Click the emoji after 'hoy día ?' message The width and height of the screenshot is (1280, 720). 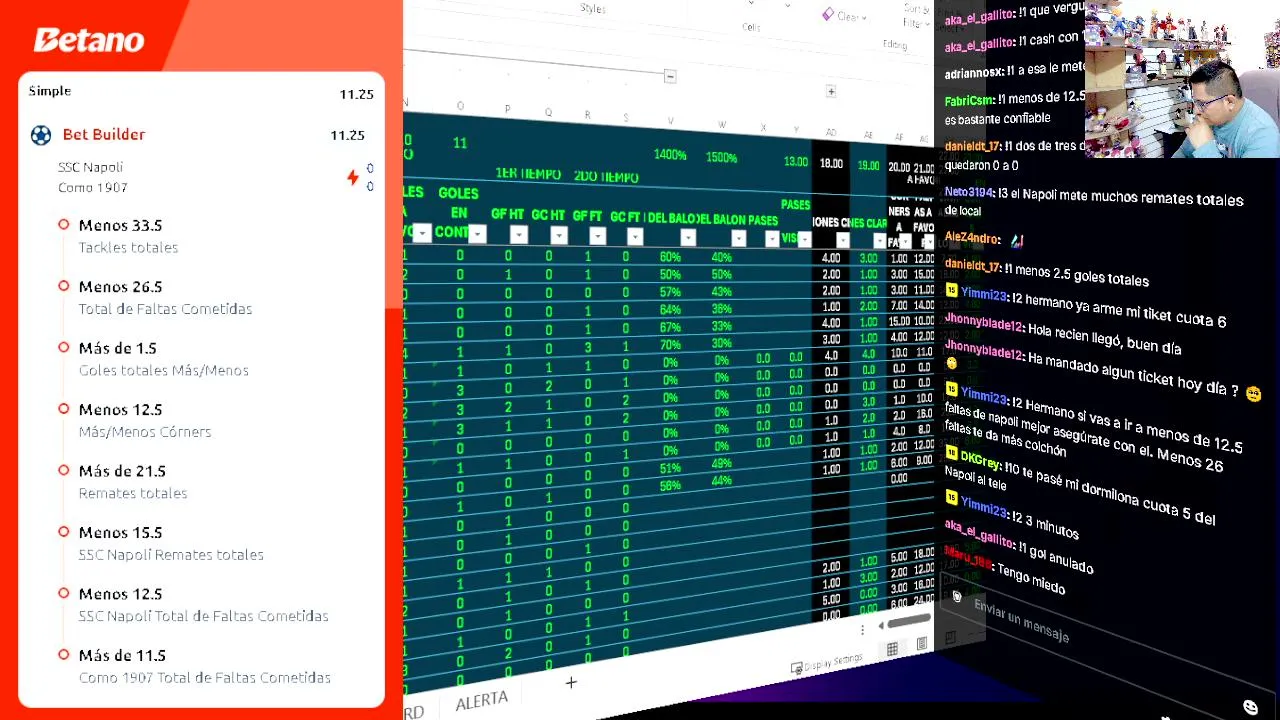1253,394
